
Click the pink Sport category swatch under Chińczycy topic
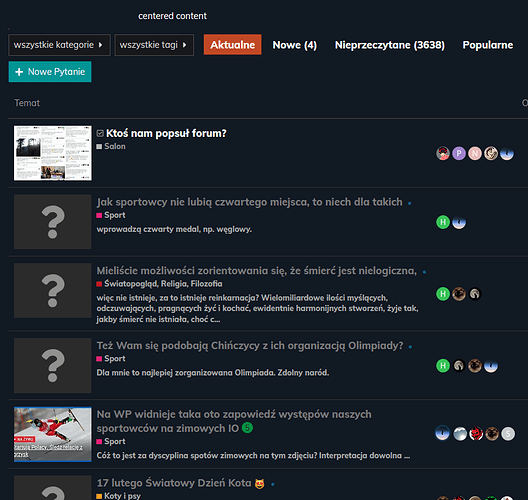(x=99, y=359)
